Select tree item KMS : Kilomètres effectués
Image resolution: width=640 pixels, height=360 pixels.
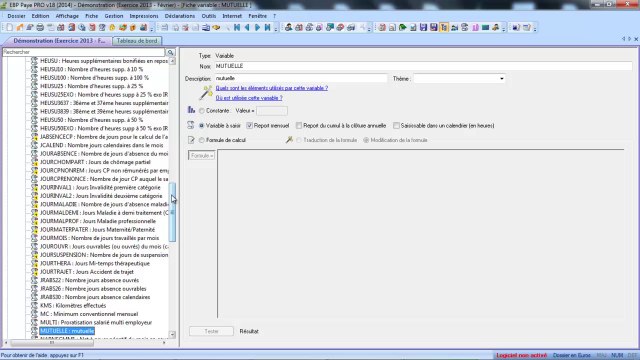(73, 305)
